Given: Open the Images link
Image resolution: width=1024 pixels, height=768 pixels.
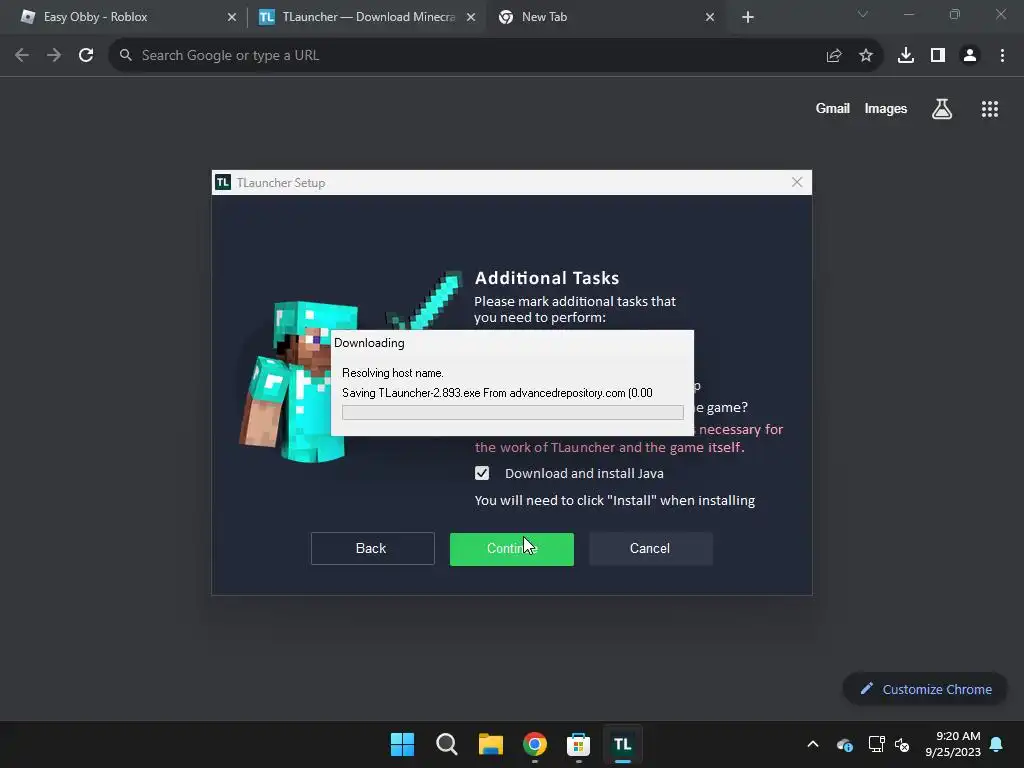Looking at the screenshot, I should pos(886,108).
